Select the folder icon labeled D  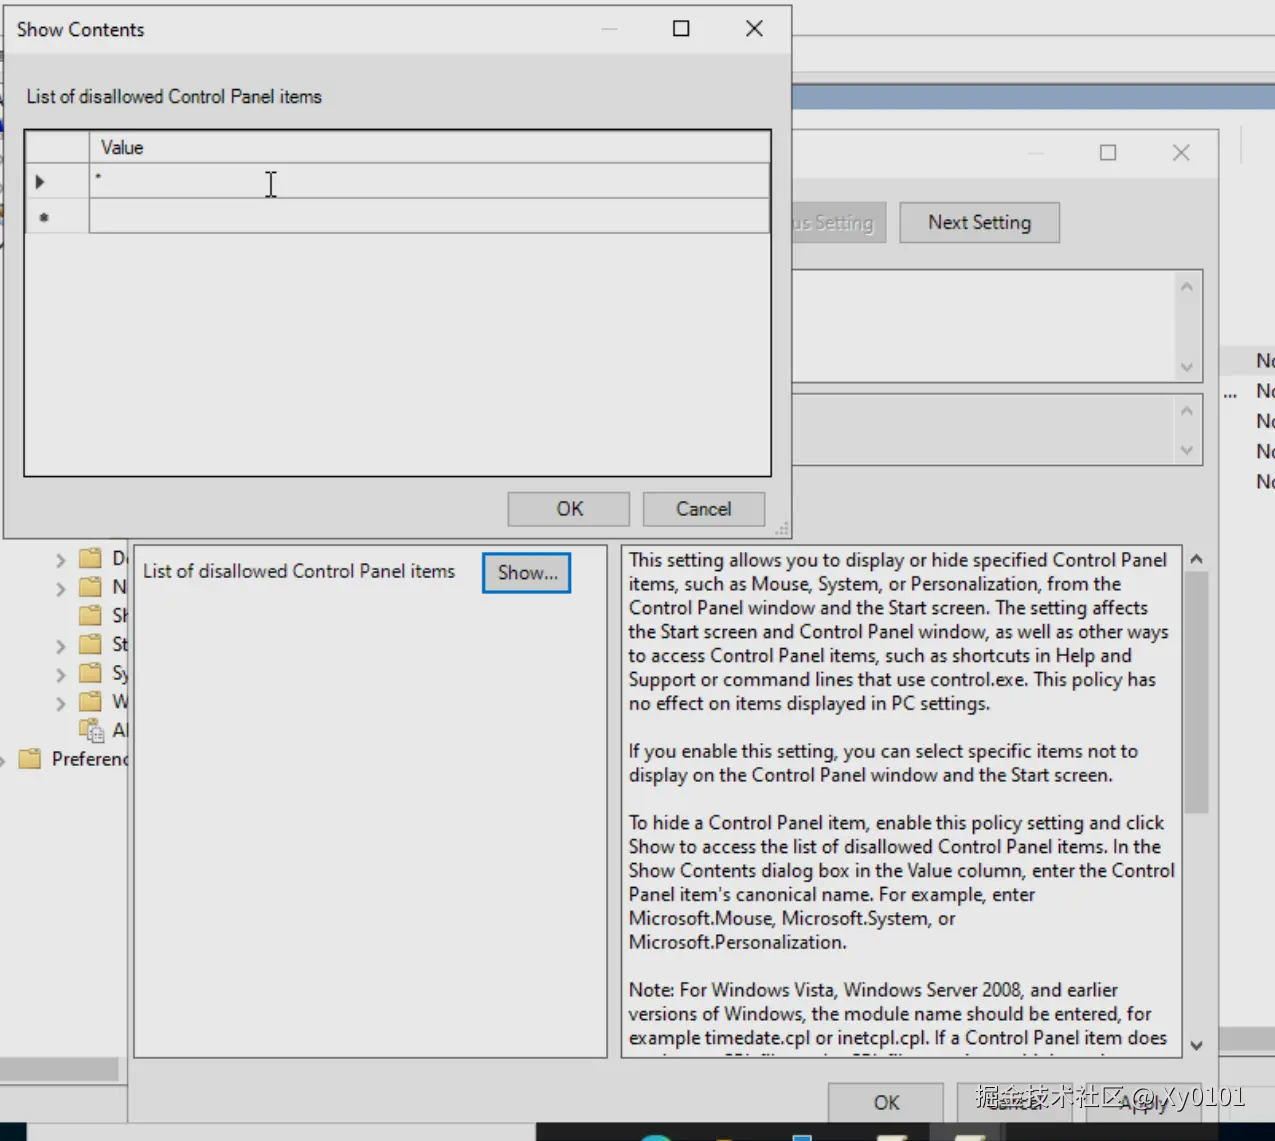pyautogui.click(x=91, y=558)
